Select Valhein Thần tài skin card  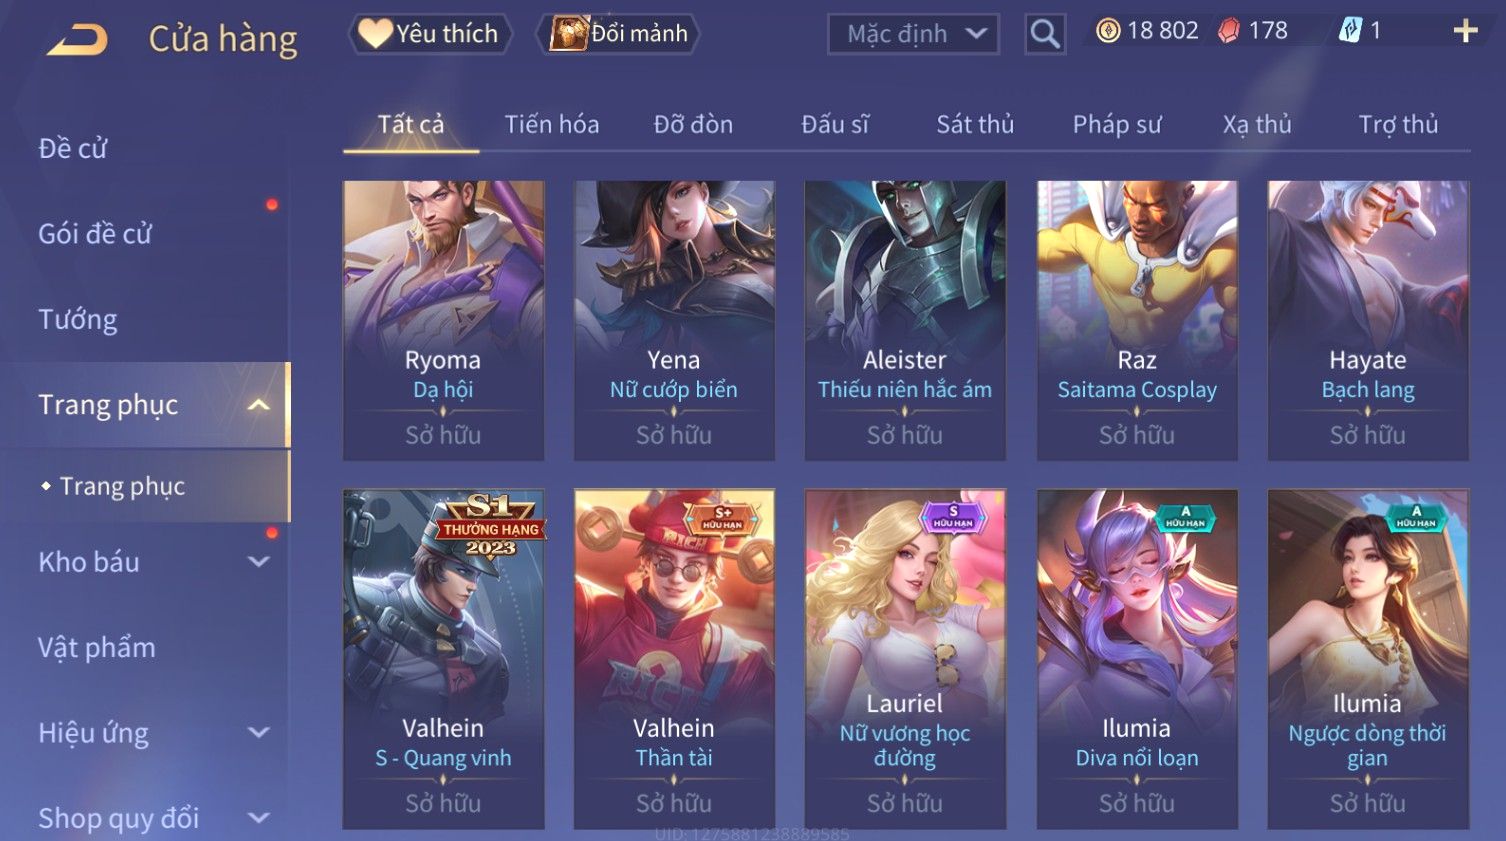pyautogui.click(x=674, y=658)
